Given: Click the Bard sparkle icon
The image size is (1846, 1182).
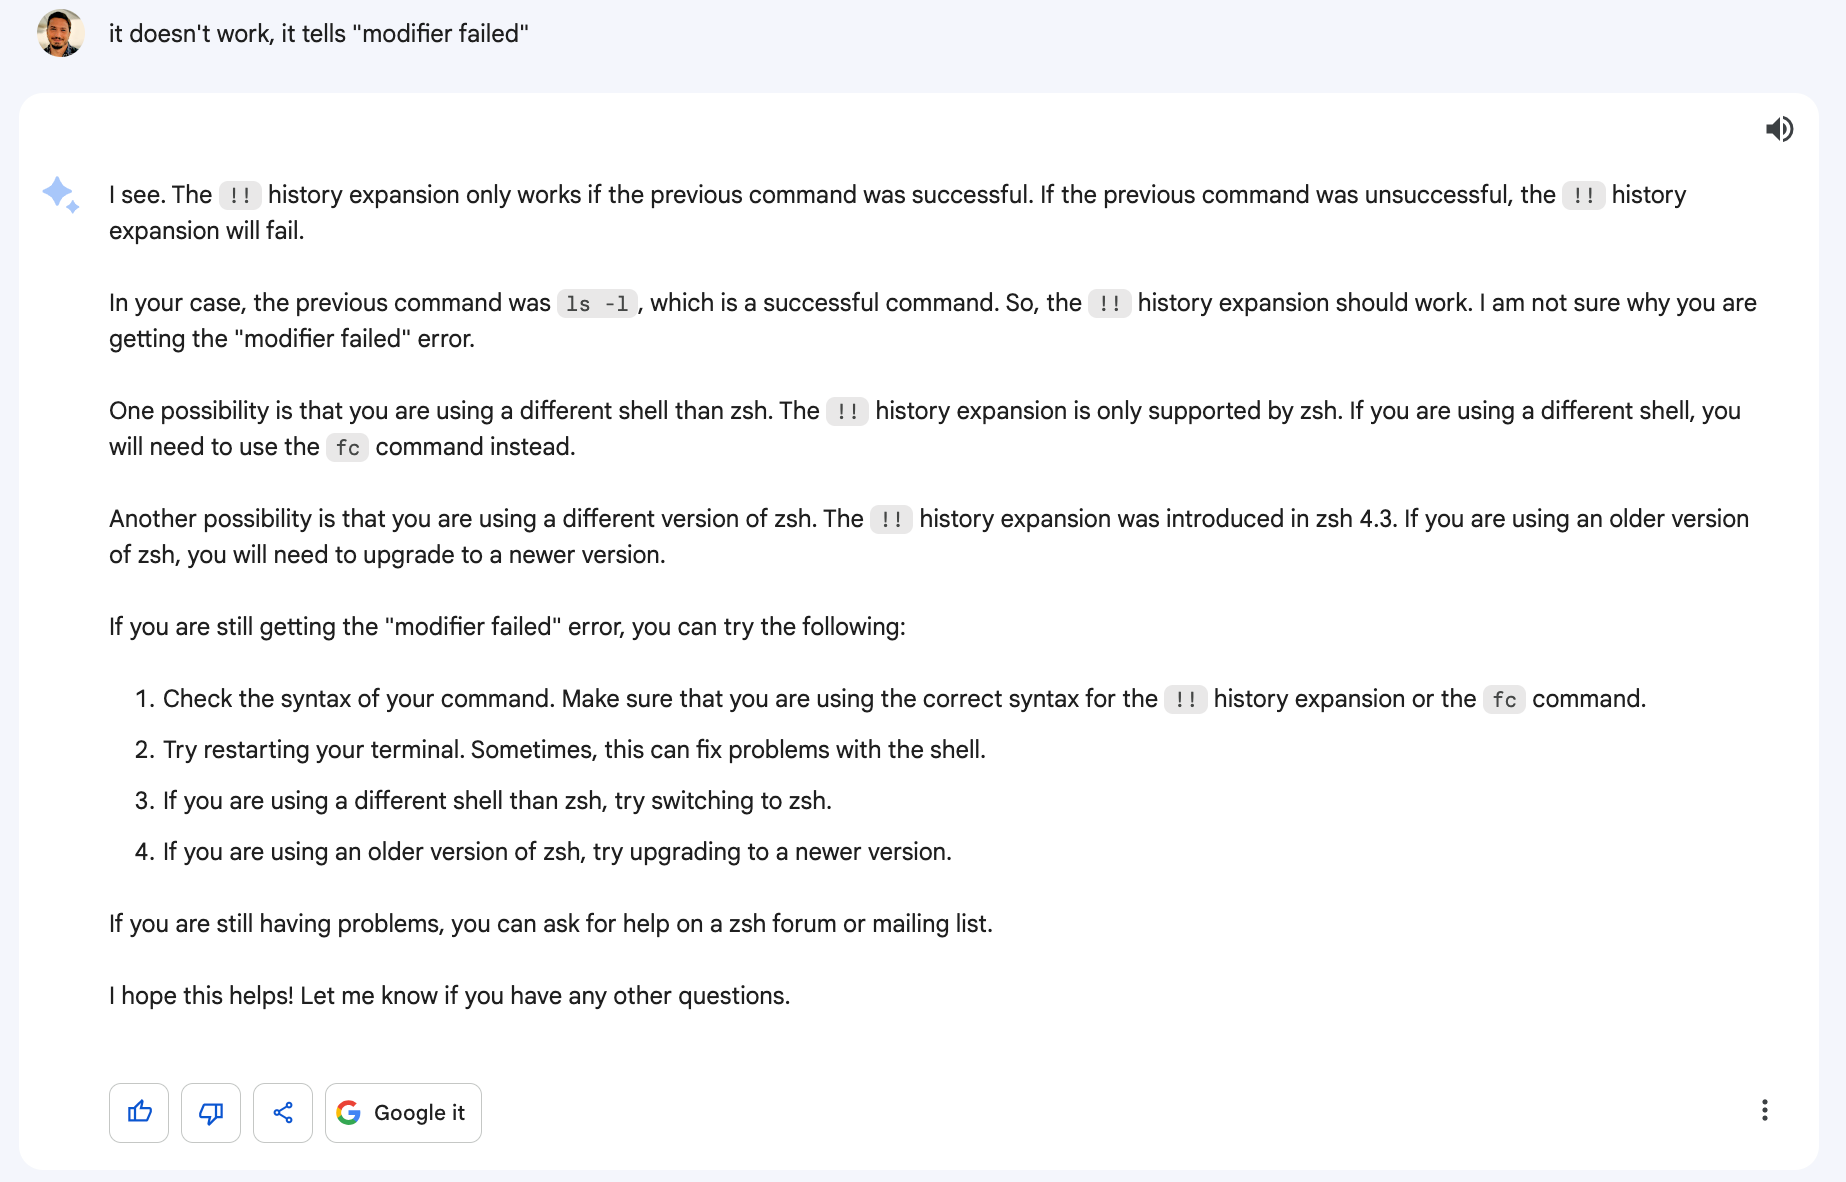Looking at the screenshot, I should pos(60,194).
